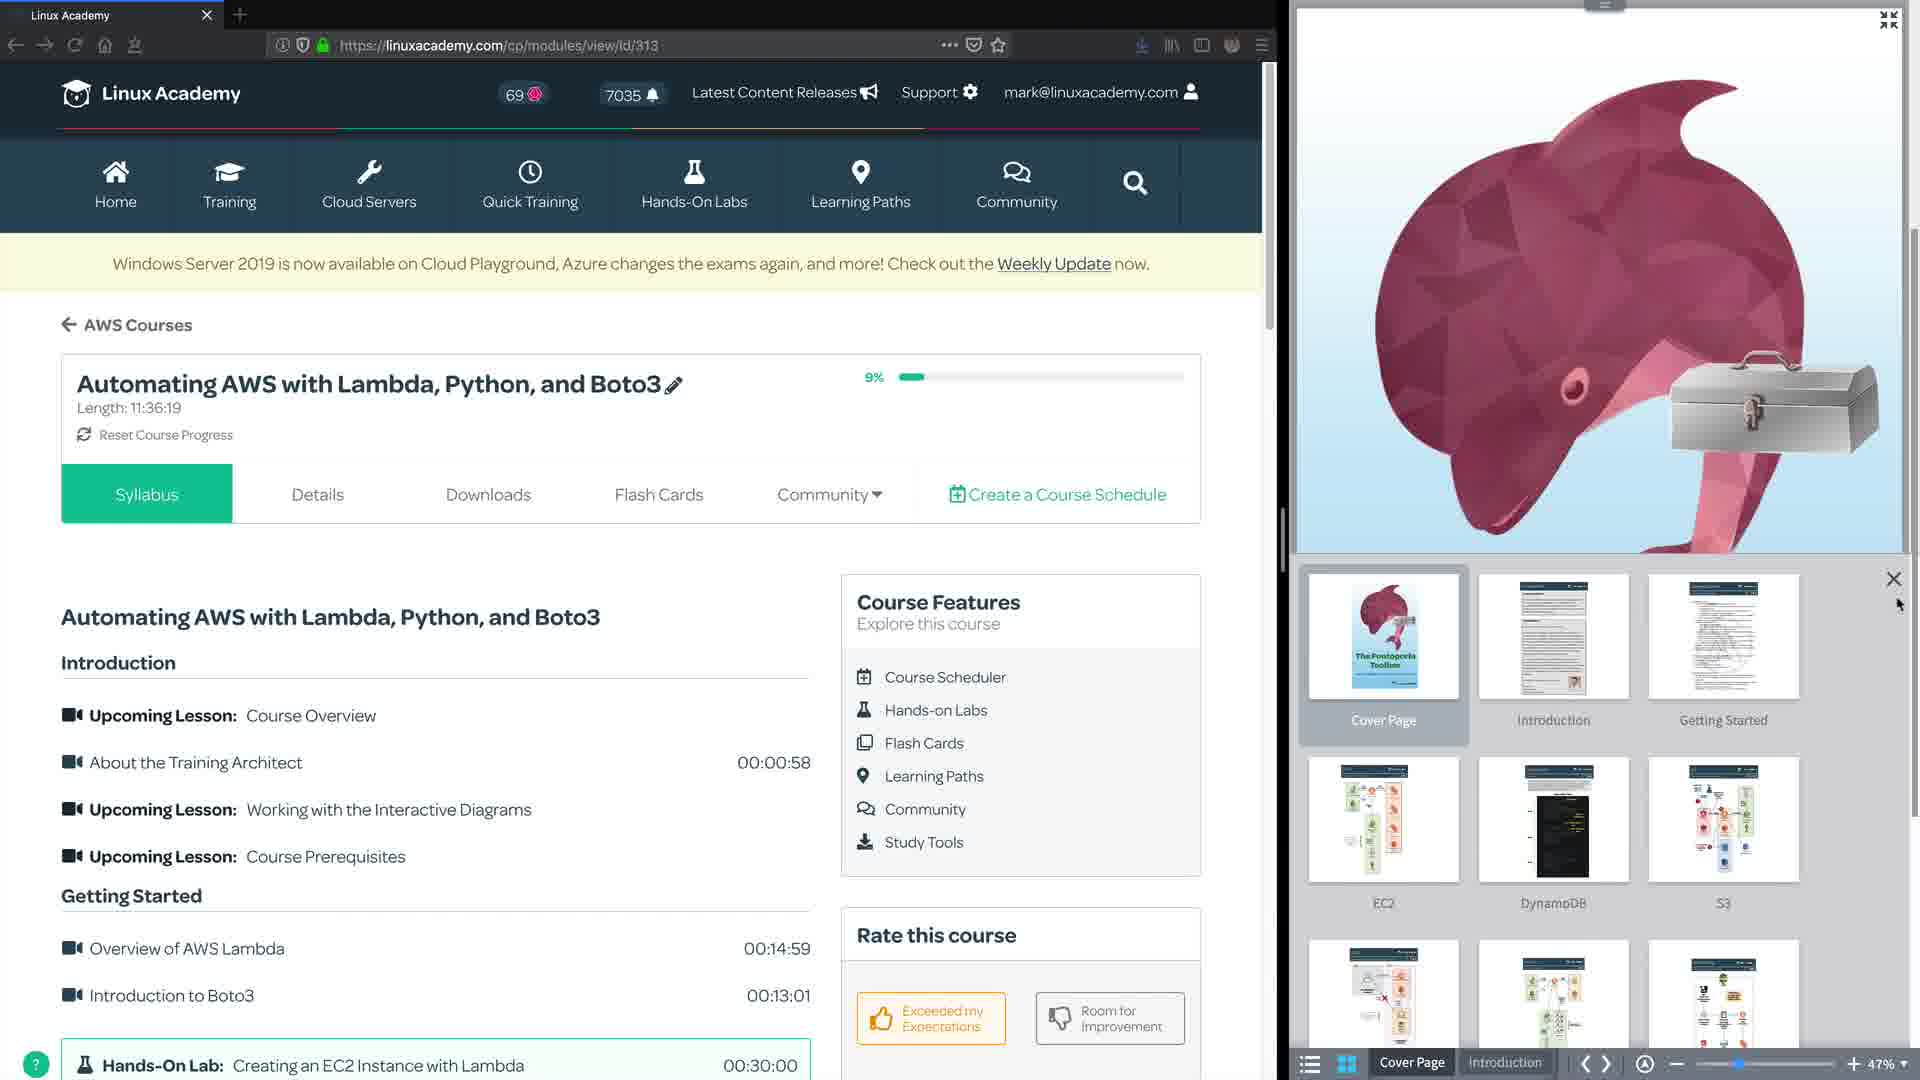Viewport: 1920px width, 1080px height.
Task: Exit fullscreen with collapse arrows icon
Action: click(x=1888, y=20)
